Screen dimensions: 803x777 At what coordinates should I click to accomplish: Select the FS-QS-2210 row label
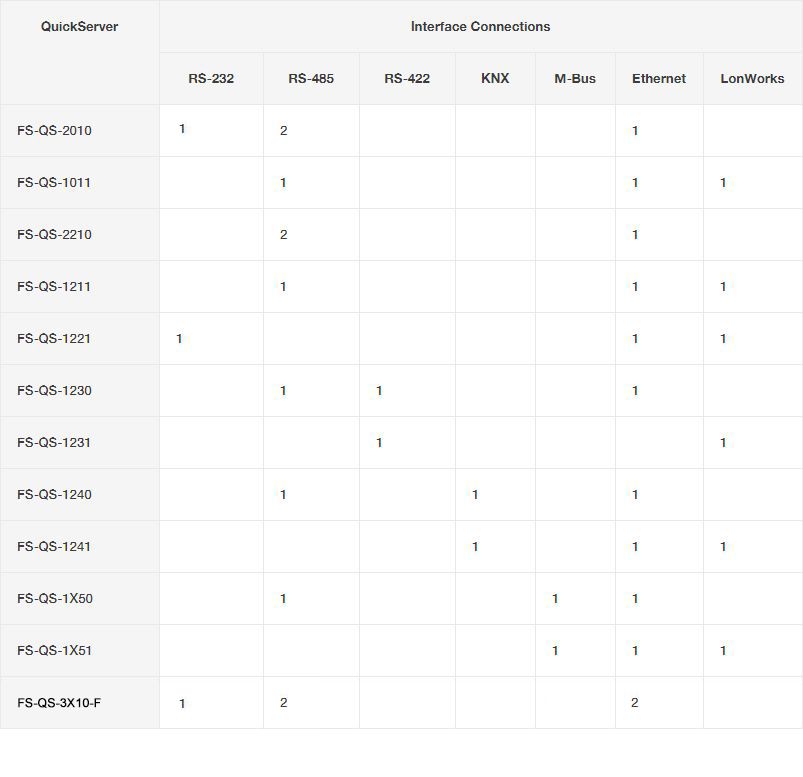54,235
